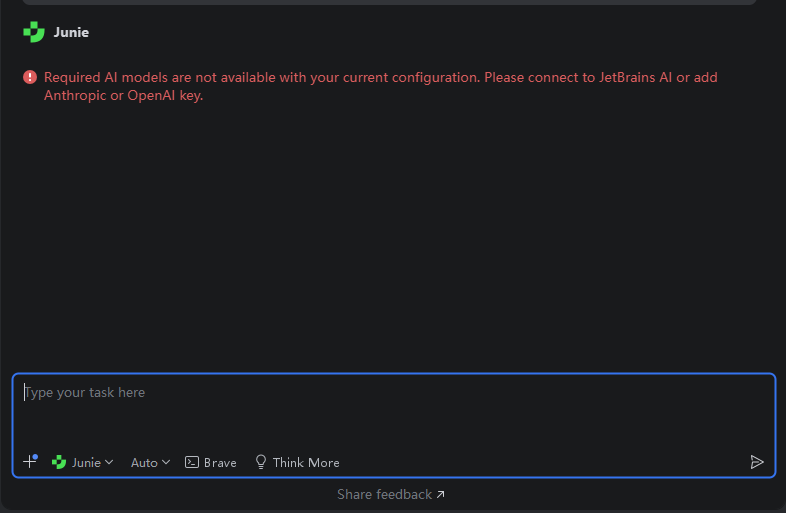Viewport: 786px width, 513px height.
Task: Click the terminal icon beside Brave
Action: pyautogui.click(x=191, y=462)
